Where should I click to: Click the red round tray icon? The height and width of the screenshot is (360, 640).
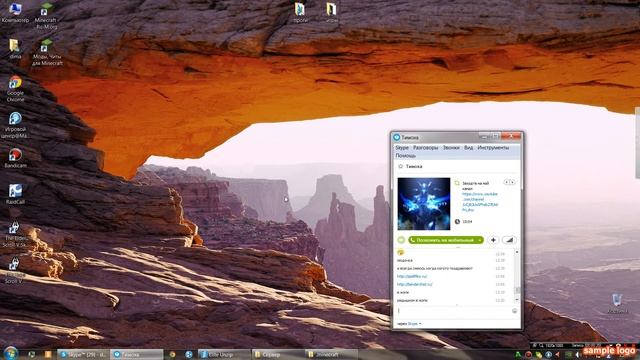pyautogui.click(x=529, y=355)
